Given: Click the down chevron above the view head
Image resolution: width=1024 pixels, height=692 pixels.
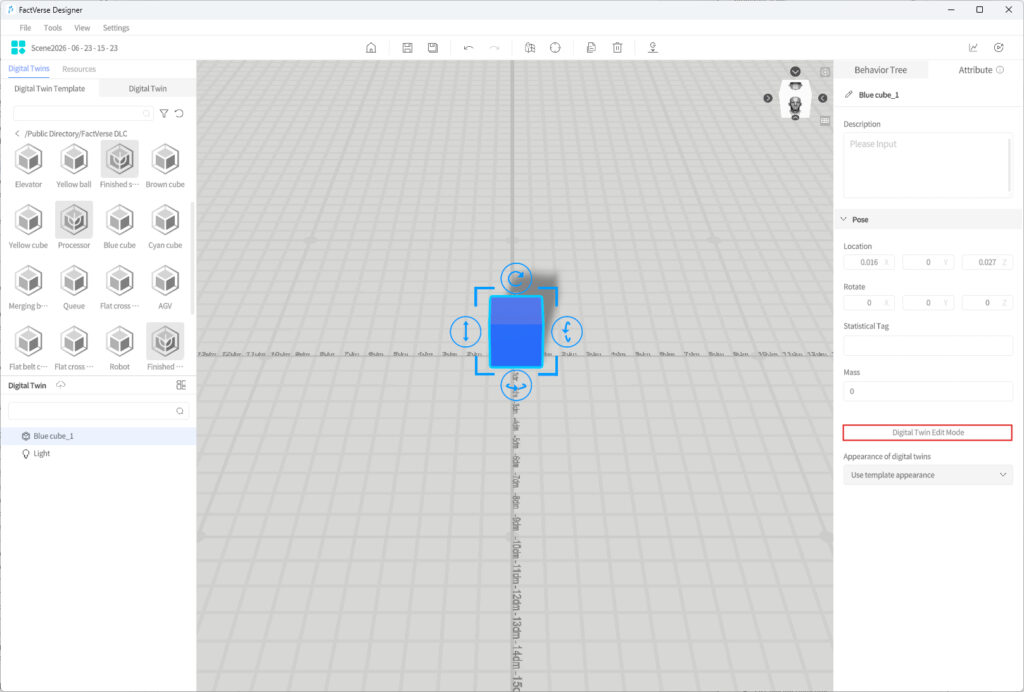Looking at the screenshot, I should [795, 71].
